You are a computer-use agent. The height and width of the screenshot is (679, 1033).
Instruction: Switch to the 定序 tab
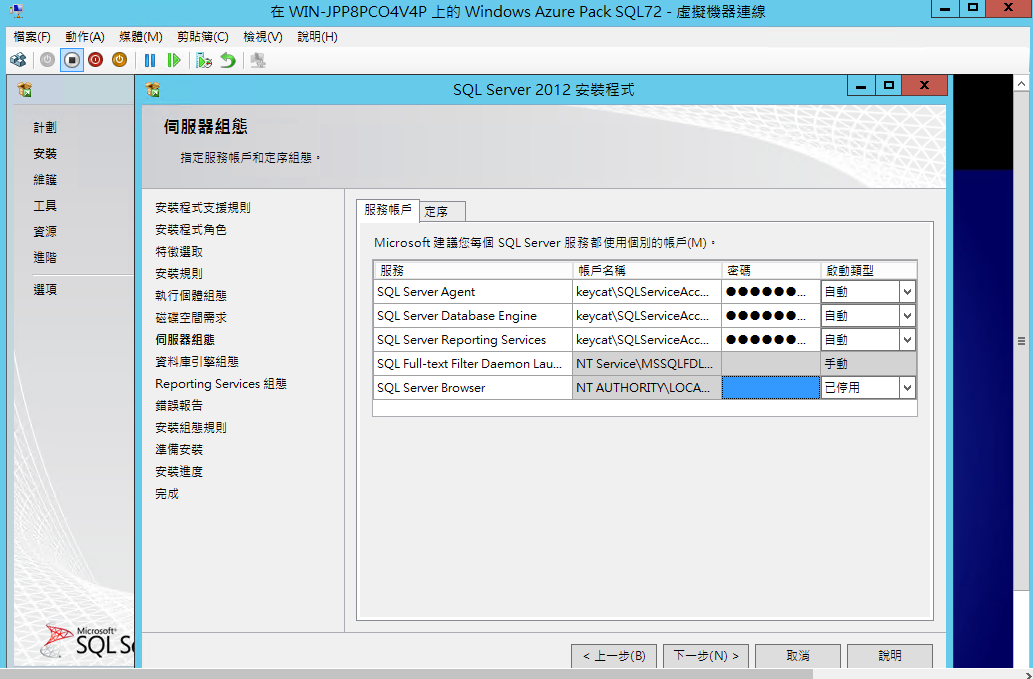443,211
